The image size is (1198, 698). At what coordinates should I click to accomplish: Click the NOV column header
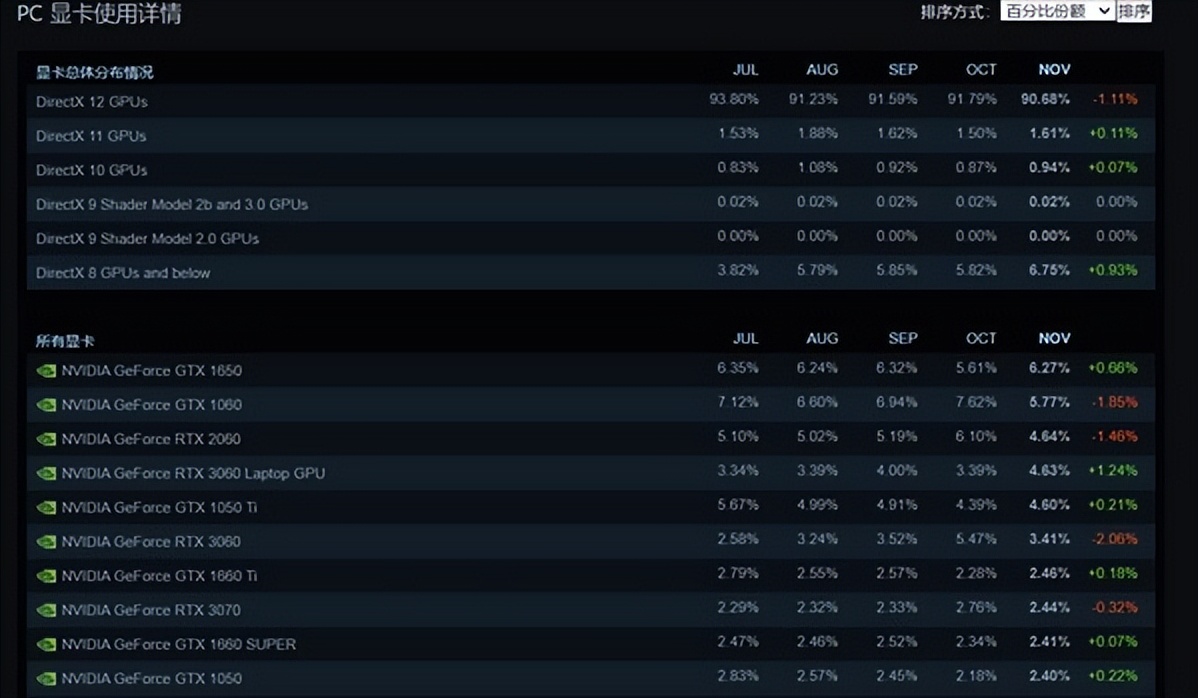tap(1053, 69)
